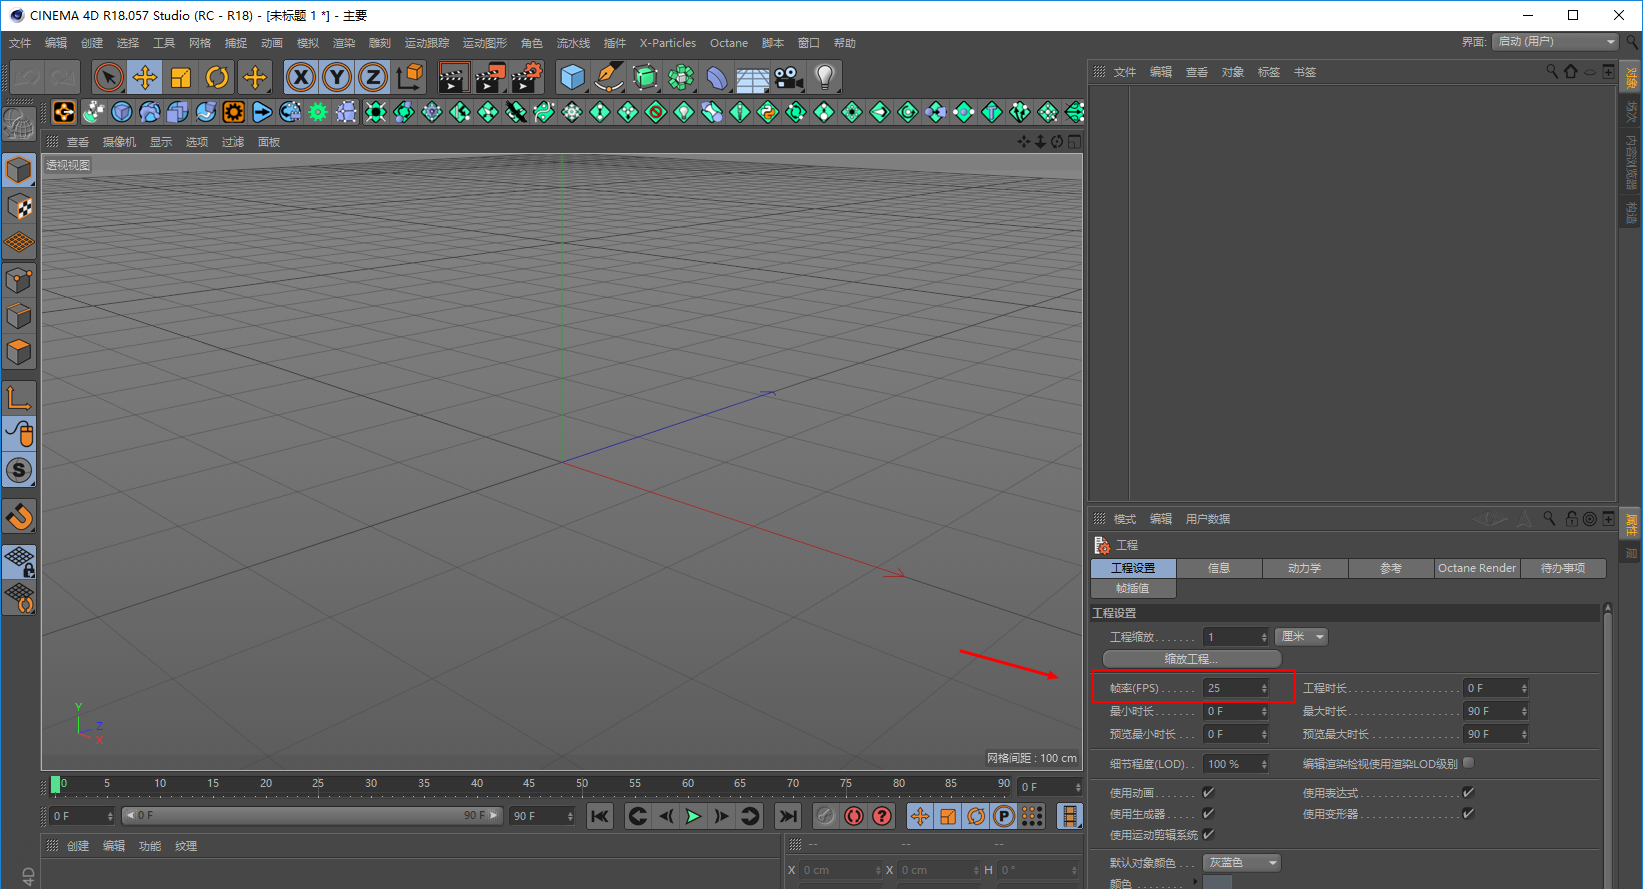This screenshot has width=1643, height=889.
Task: Add a Floor environment object
Action: [x=753, y=77]
